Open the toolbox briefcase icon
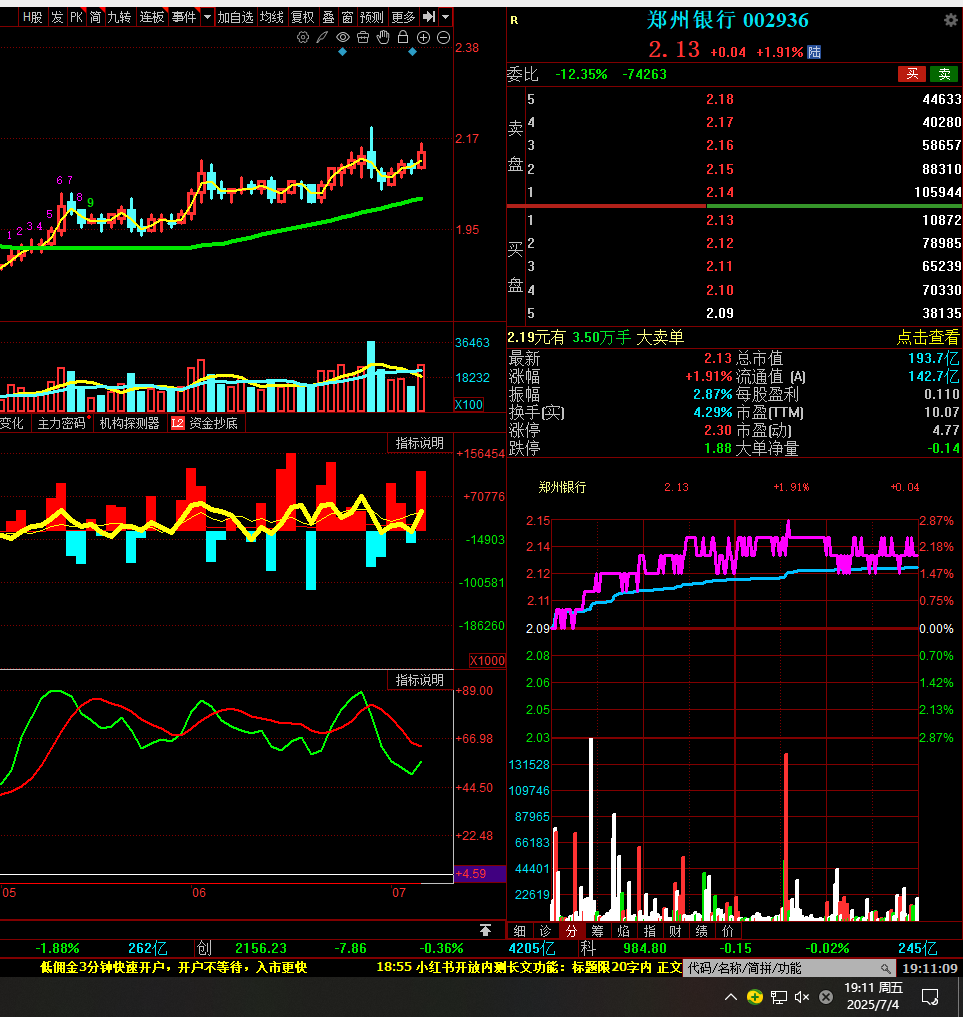This screenshot has width=963, height=1017. 363,38
